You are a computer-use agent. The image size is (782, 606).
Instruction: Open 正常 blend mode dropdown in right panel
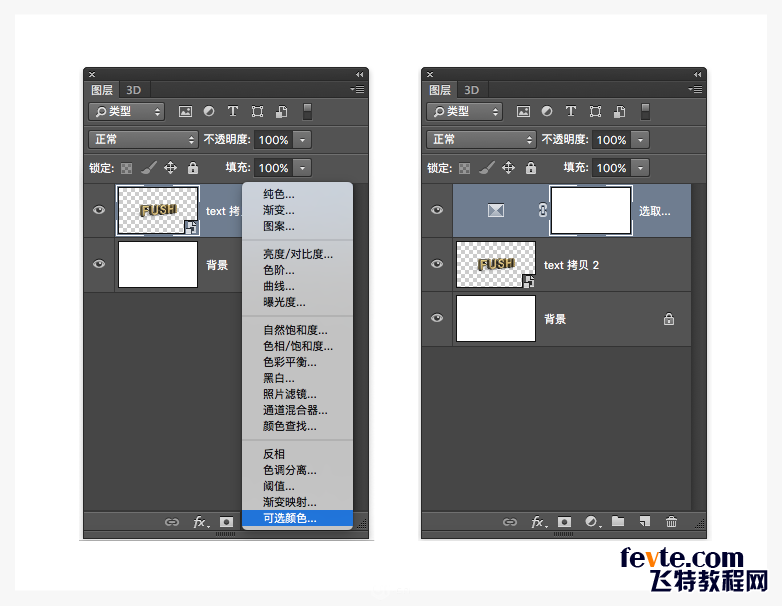click(x=481, y=140)
